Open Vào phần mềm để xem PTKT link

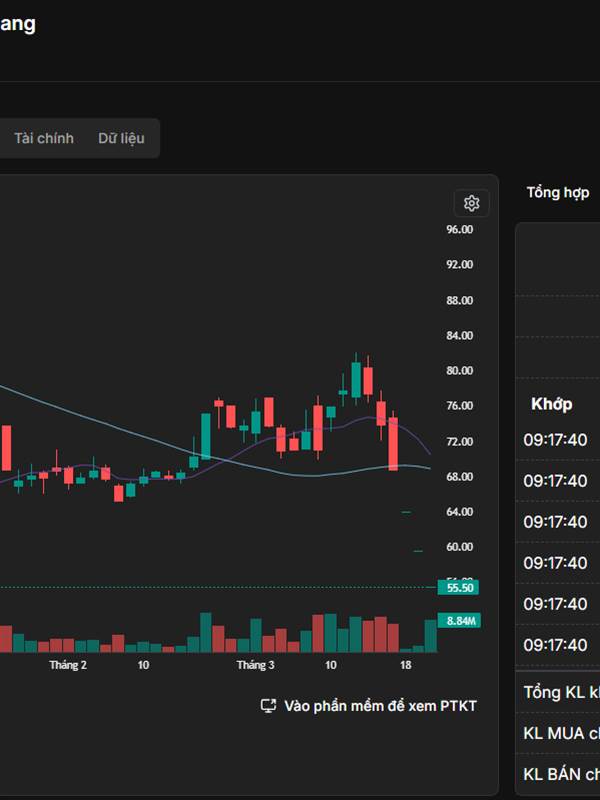click(380, 706)
